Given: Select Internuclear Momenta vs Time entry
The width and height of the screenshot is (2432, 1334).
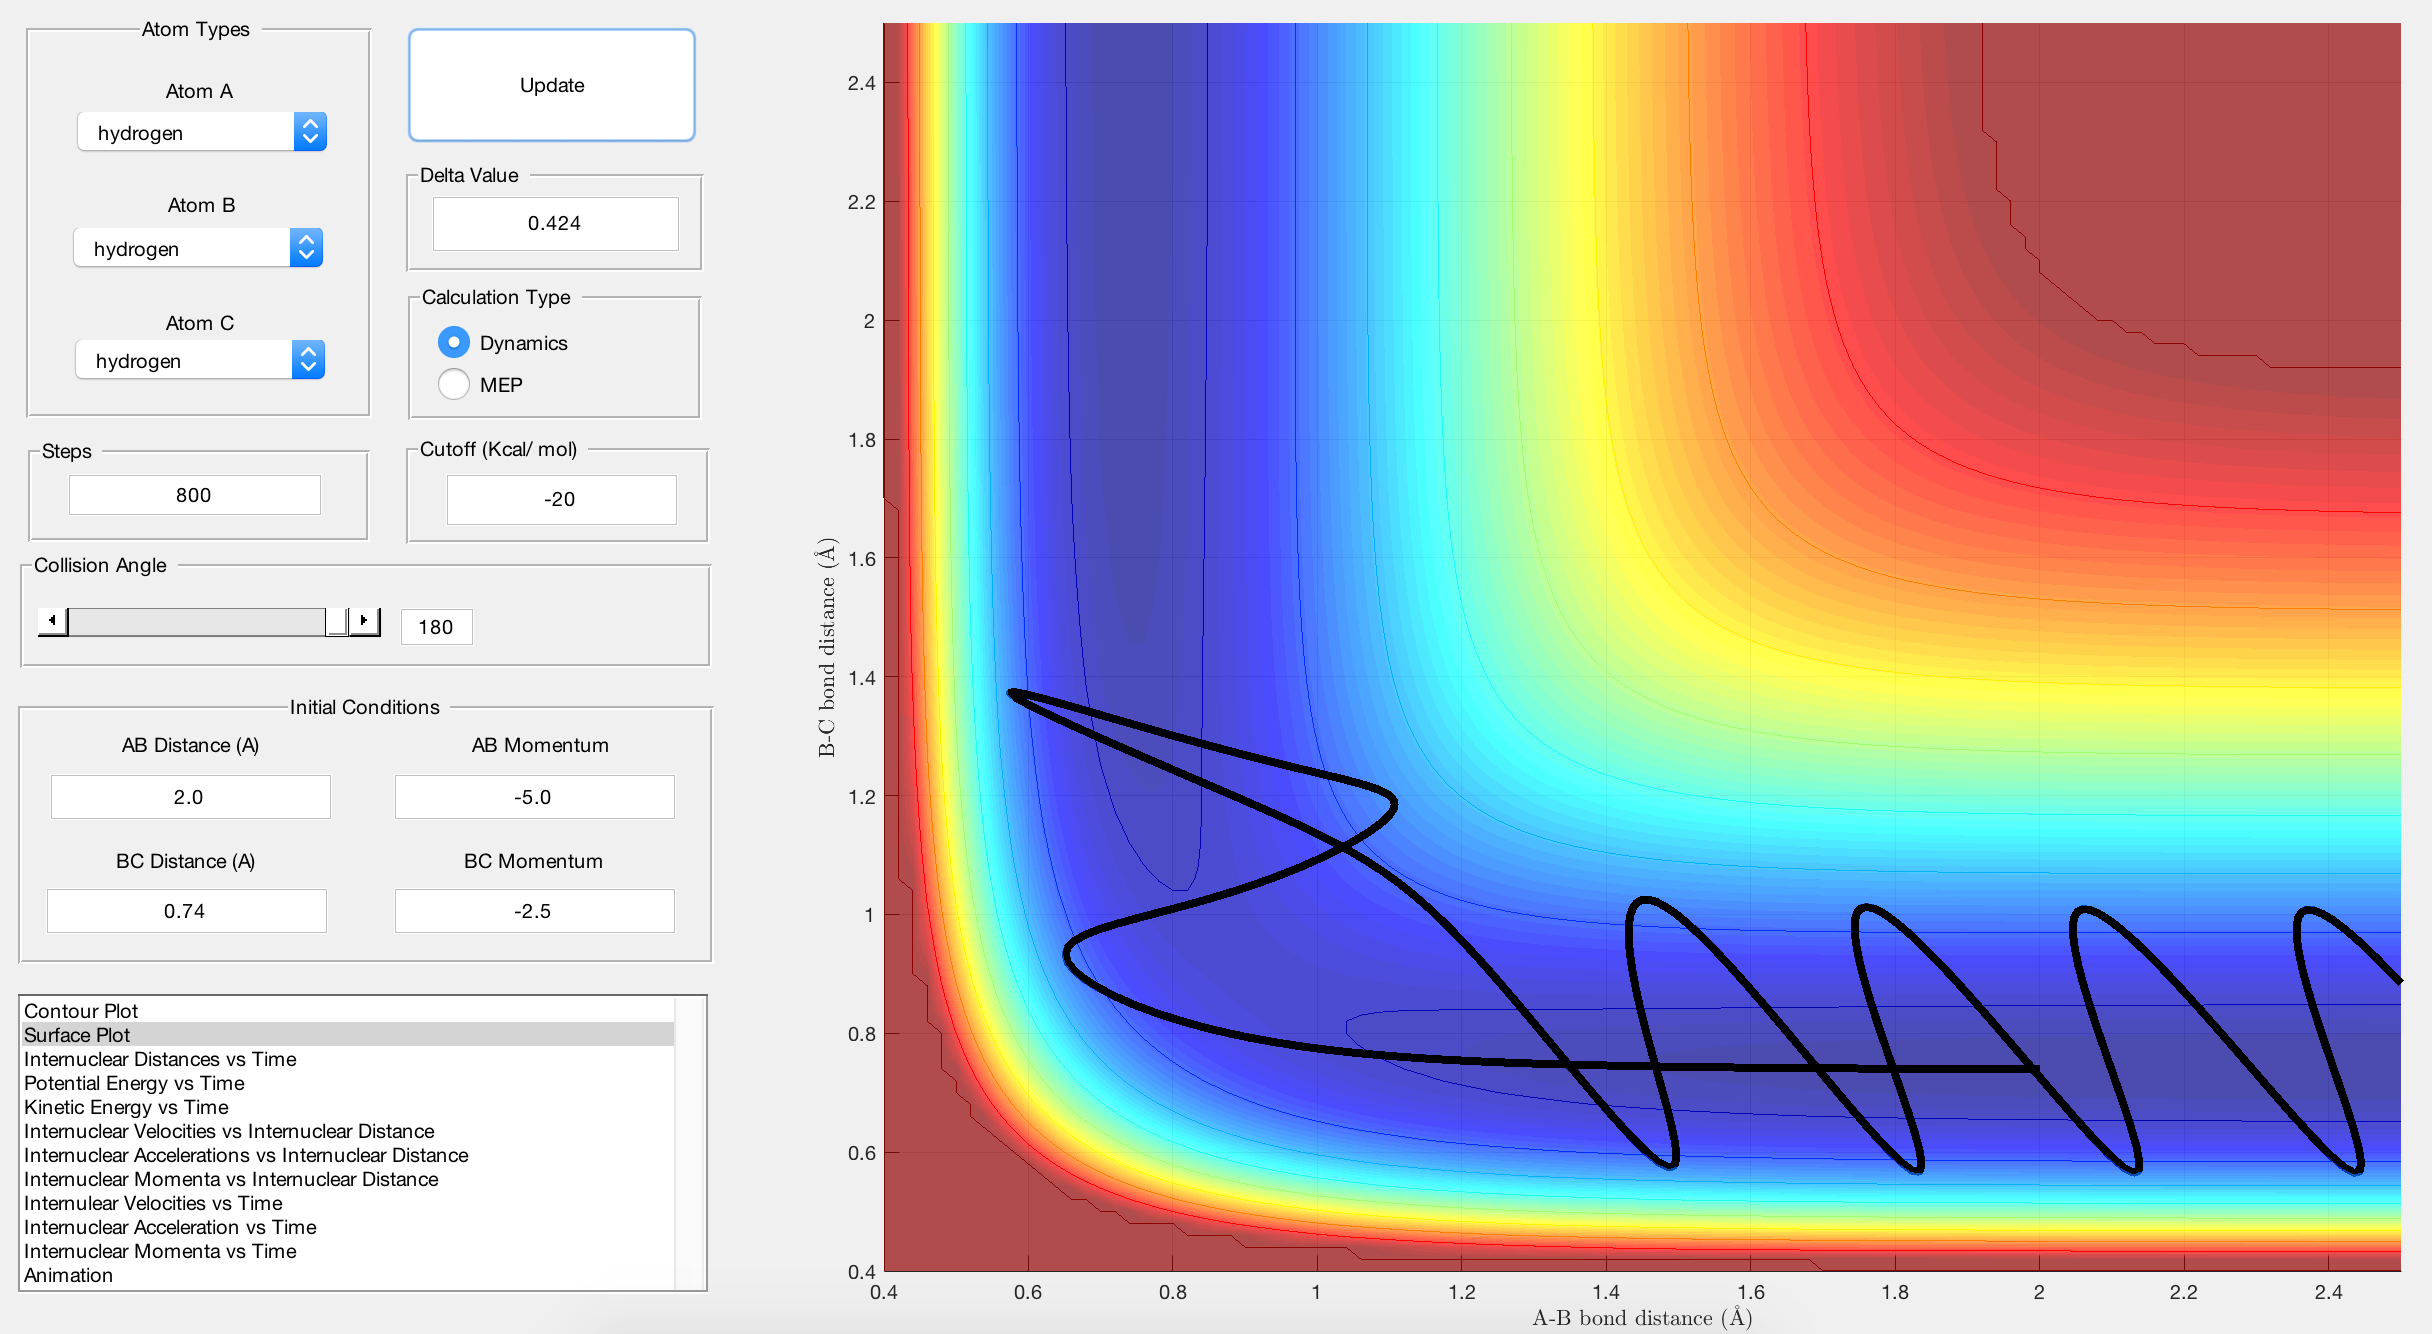Looking at the screenshot, I should pyautogui.click(x=160, y=1251).
